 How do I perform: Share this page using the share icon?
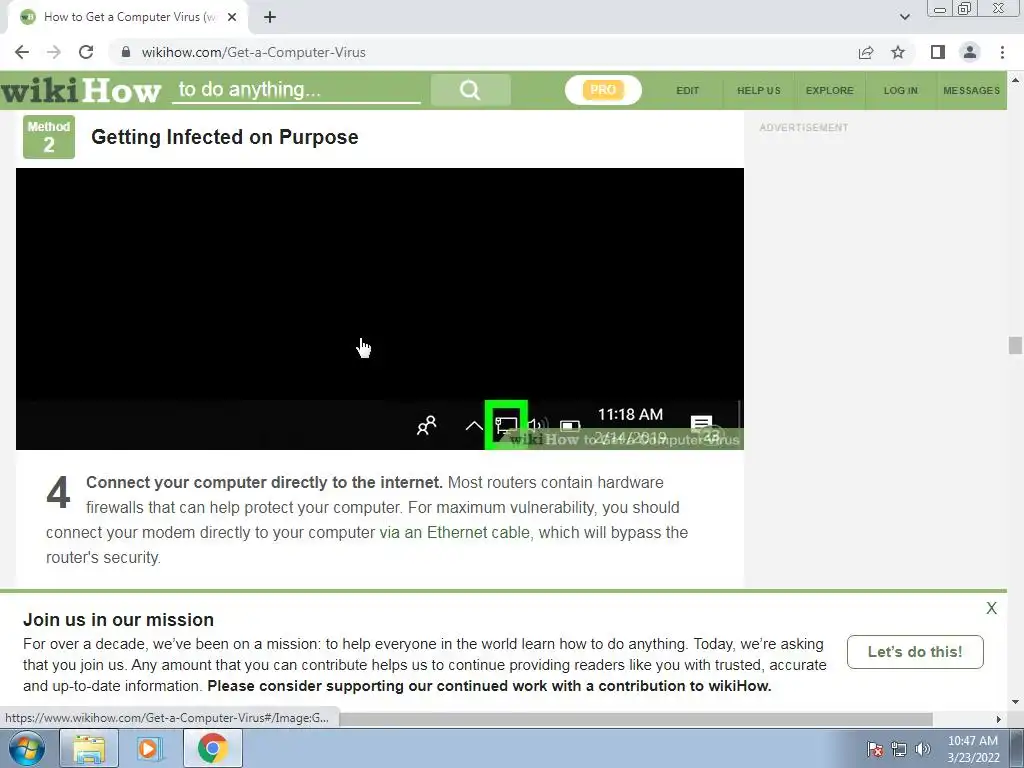pyautogui.click(x=866, y=52)
